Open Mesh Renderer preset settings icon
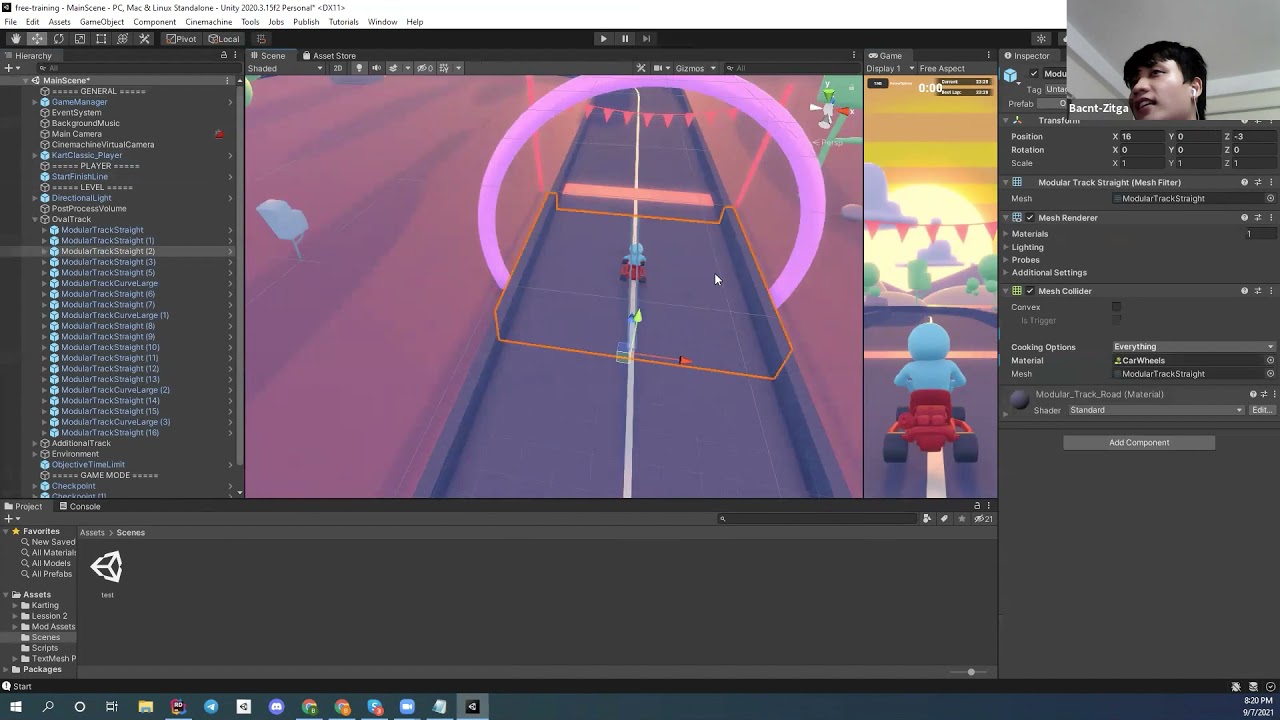Image resolution: width=1280 pixels, height=720 pixels. click(1258, 218)
